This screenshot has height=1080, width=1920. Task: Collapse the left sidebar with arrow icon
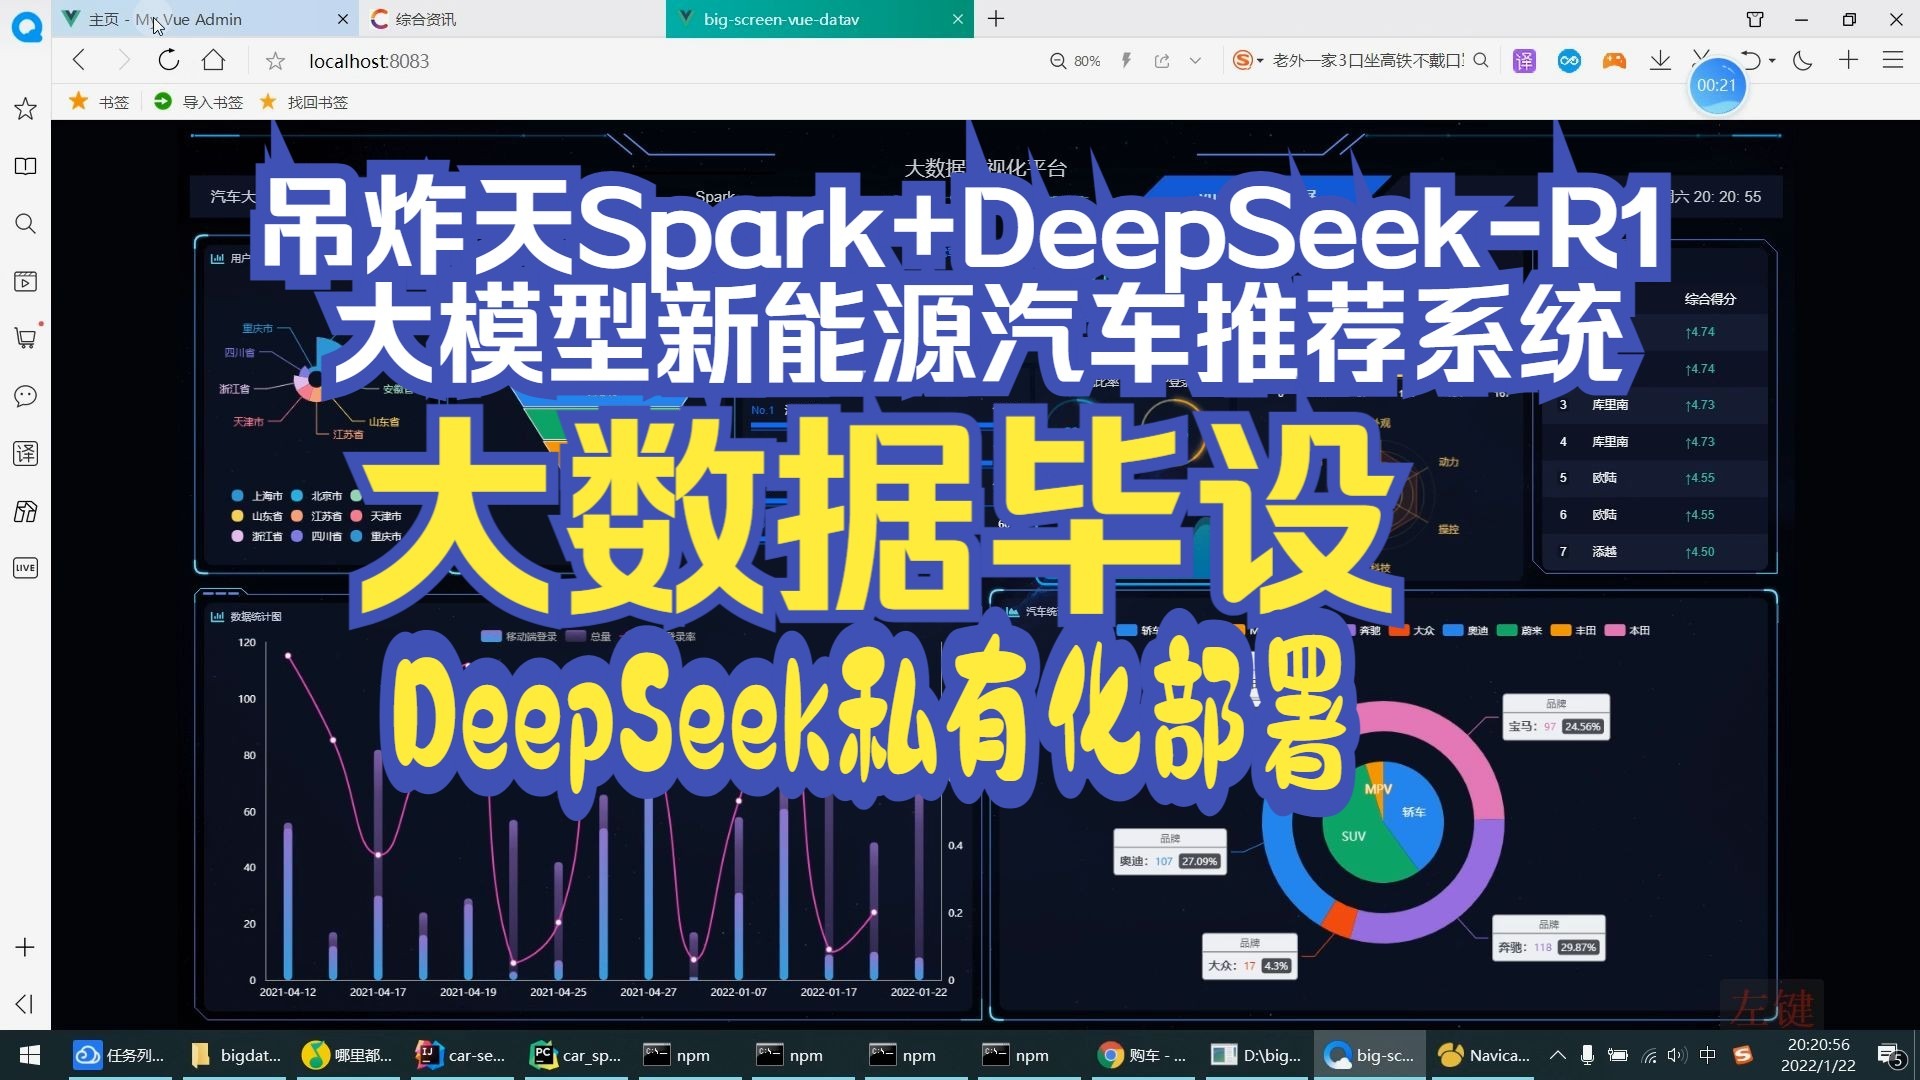click(25, 1004)
